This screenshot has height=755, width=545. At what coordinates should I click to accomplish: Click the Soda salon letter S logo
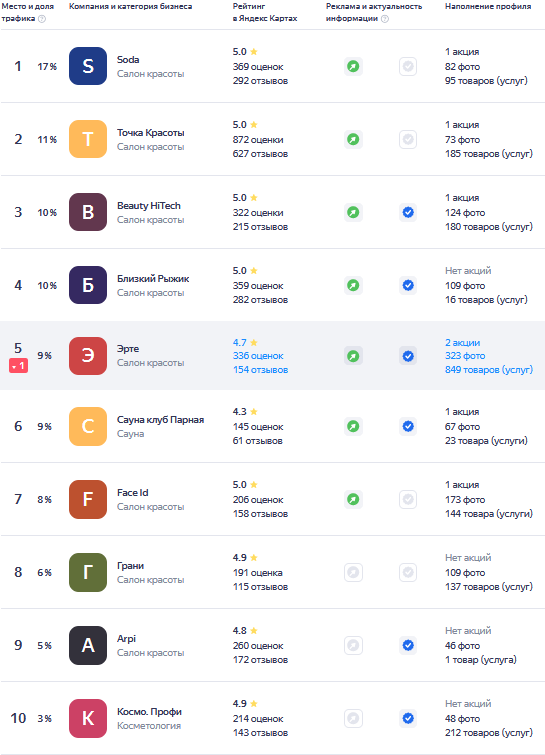pyautogui.click(x=88, y=66)
